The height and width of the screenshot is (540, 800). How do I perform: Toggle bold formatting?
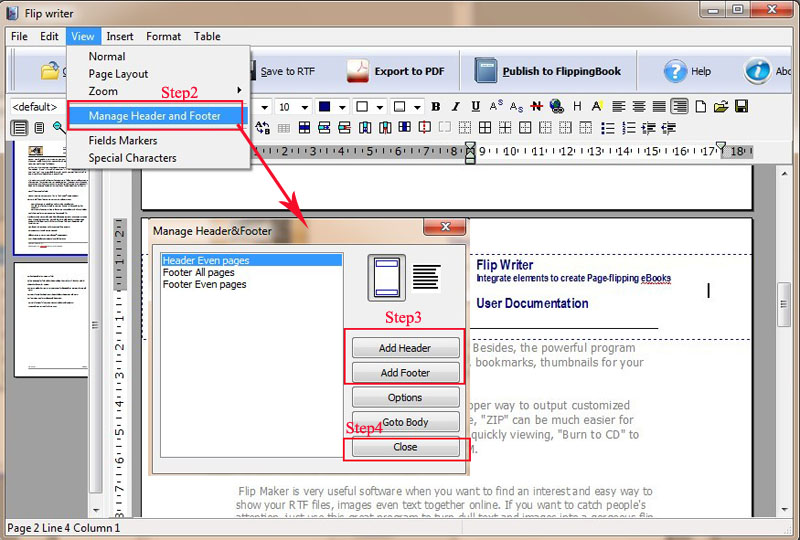pyautogui.click(x=435, y=107)
